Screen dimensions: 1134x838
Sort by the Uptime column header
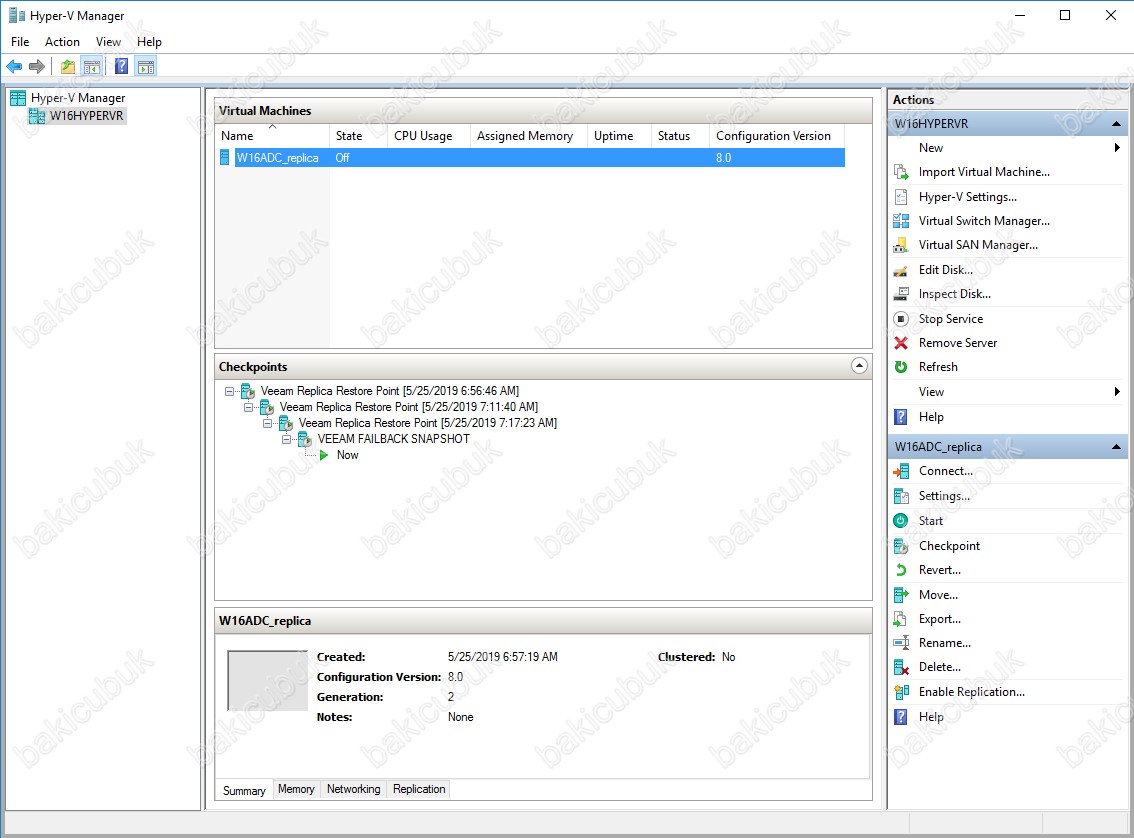(619, 136)
